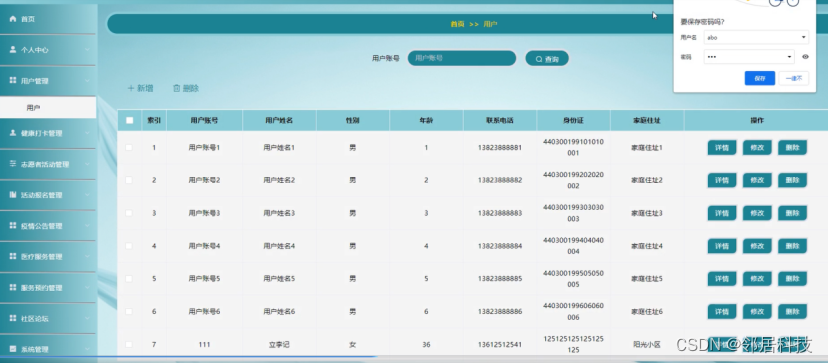Click the 家庭住址 column header

pos(647,120)
